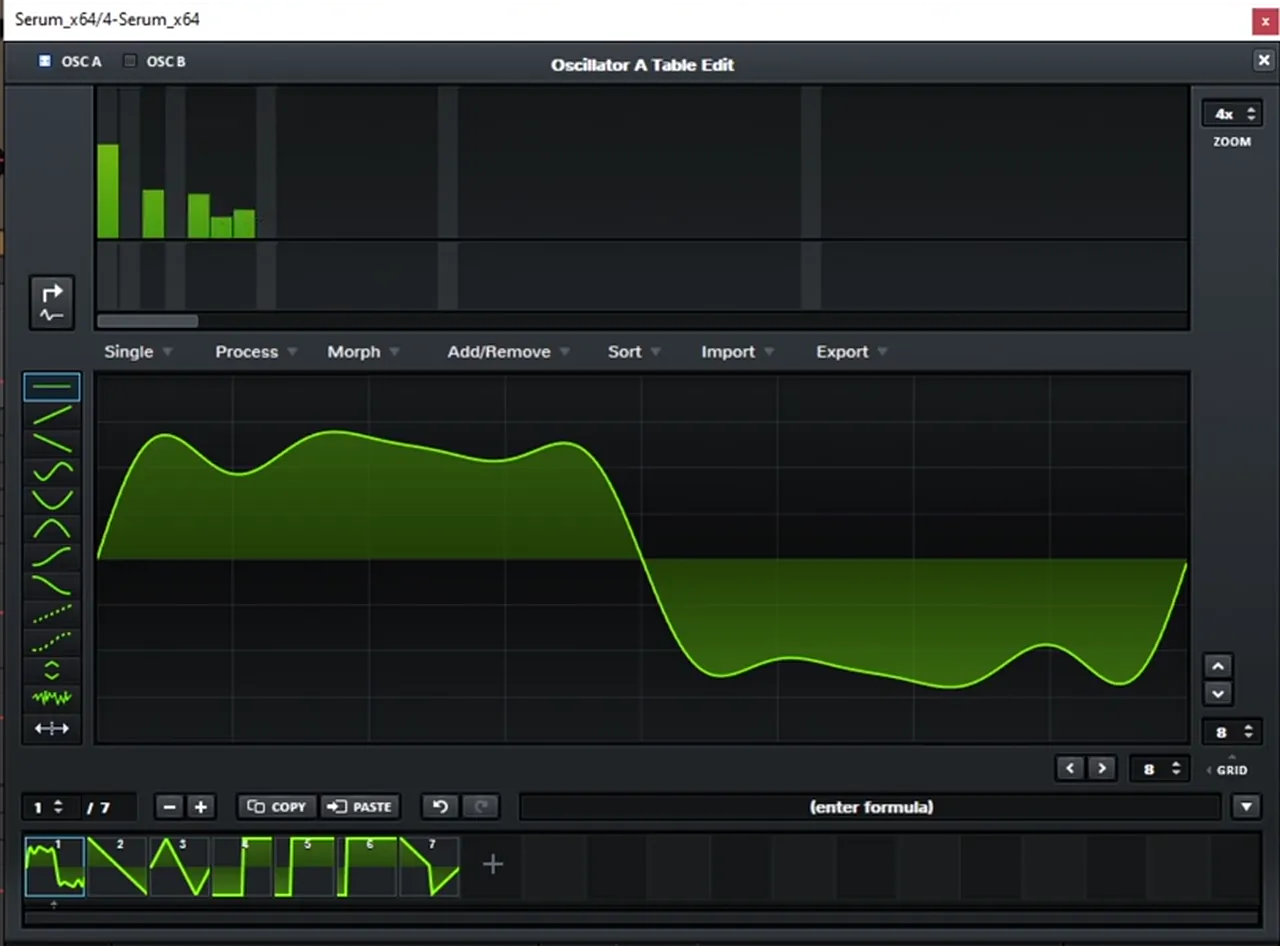
Task: Select the dotted curve draw tool
Action: [52, 642]
